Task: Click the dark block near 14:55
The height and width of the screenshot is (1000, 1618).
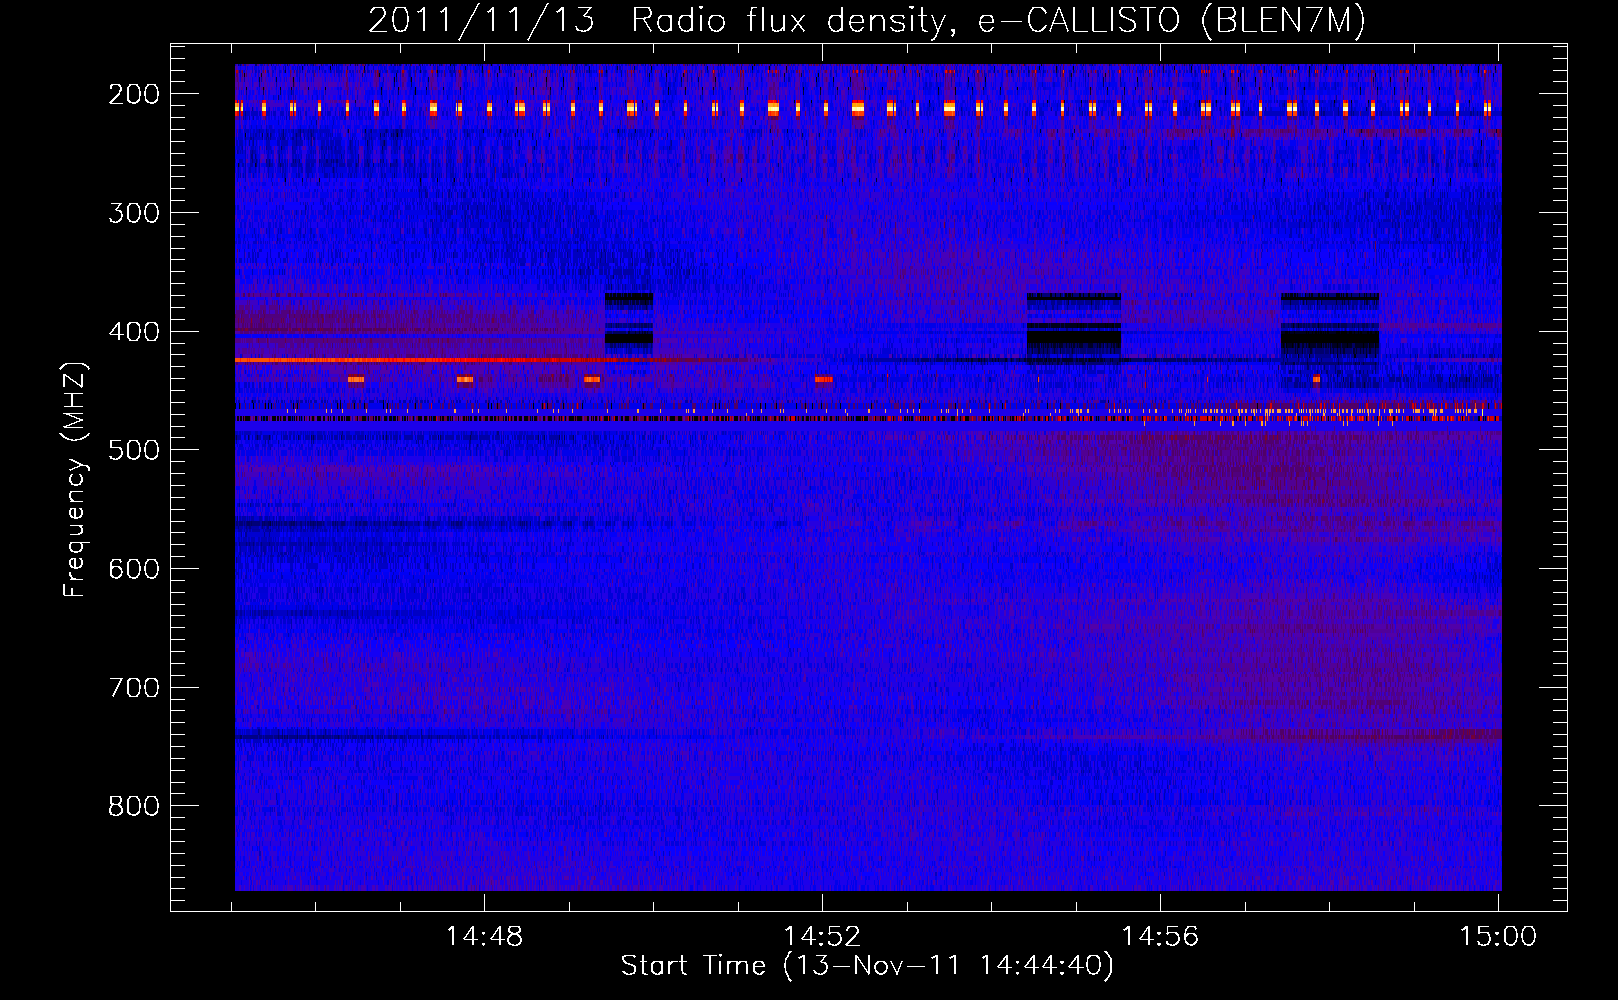Action: (x=1075, y=328)
